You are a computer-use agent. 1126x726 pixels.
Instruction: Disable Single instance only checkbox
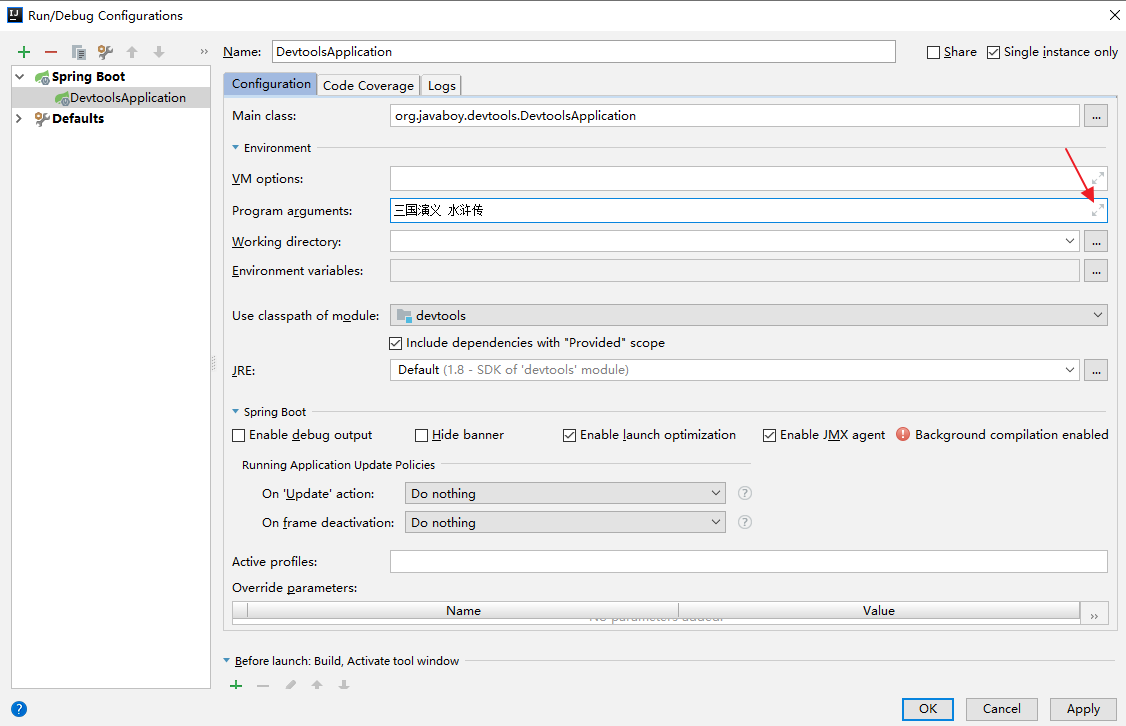click(x=993, y=52)
